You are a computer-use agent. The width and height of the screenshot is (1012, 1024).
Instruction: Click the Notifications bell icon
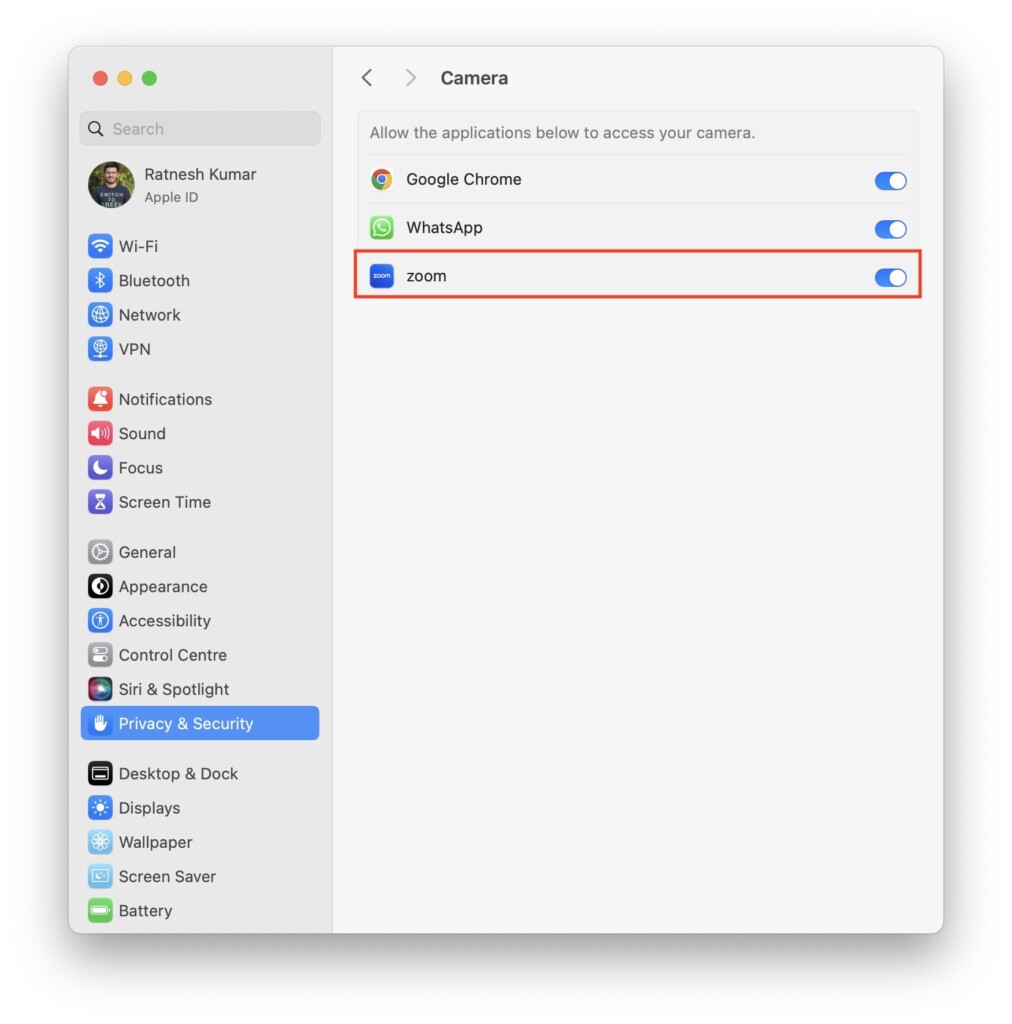tap(100, 399)
